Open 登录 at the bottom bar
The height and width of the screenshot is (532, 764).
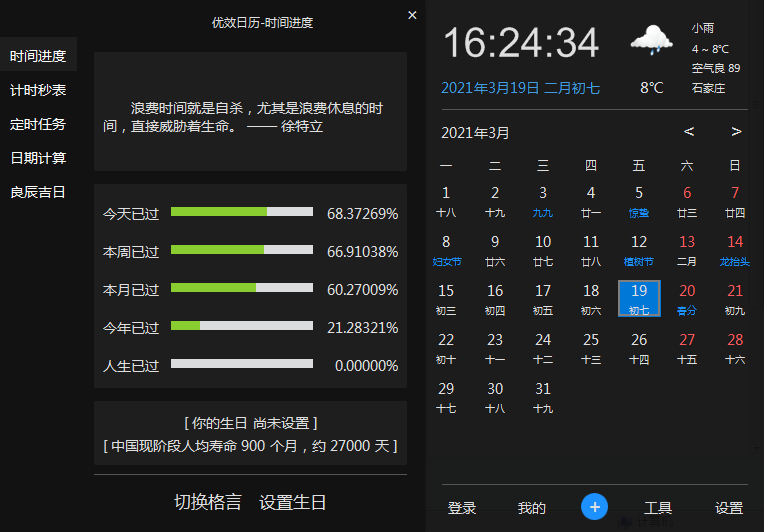tap(462, 508)
